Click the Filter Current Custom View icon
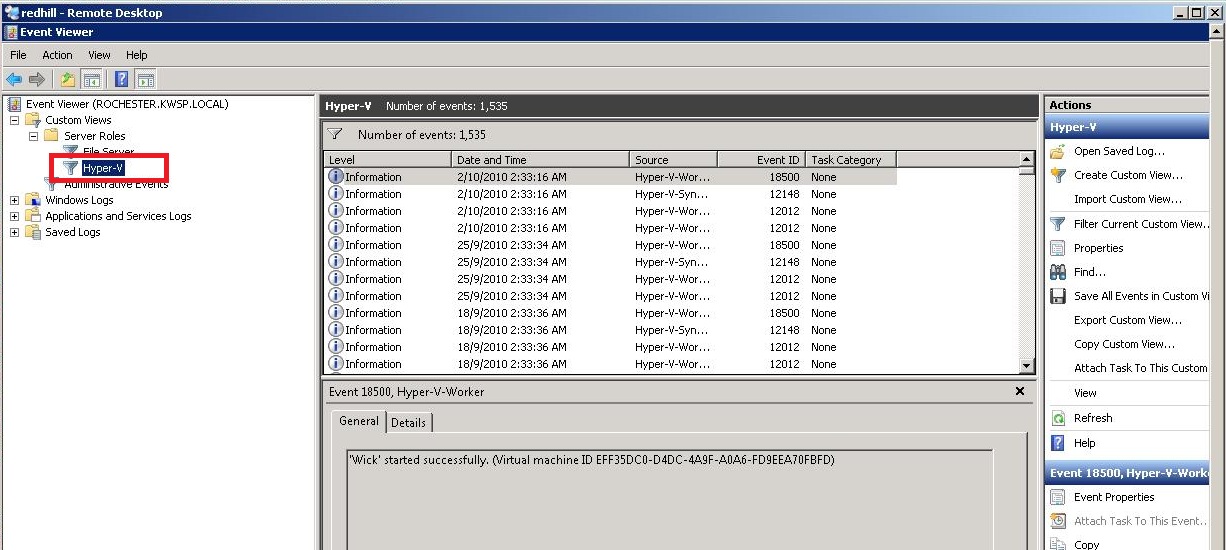 click(x=1058, y=224)
